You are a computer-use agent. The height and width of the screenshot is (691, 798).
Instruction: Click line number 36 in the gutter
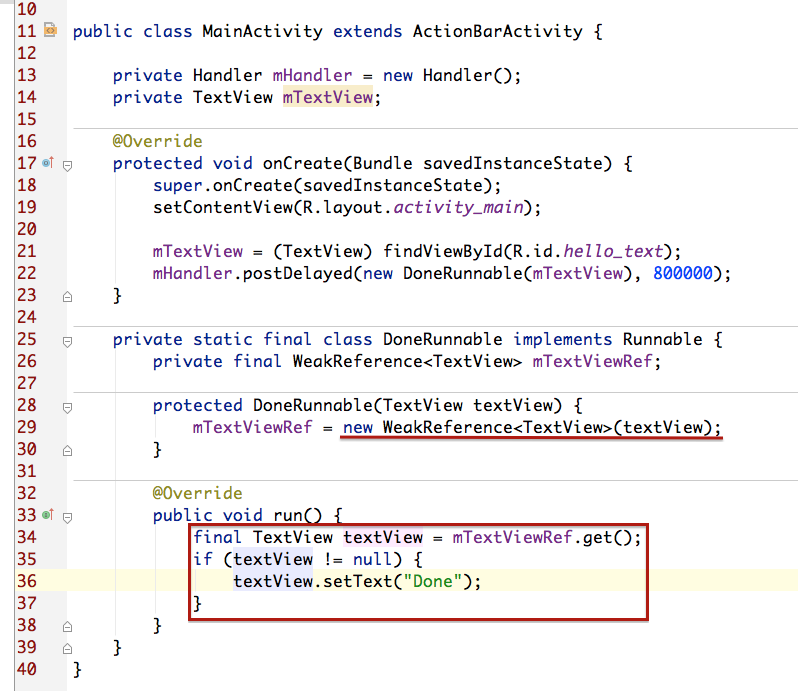click(x=27, y=581)
